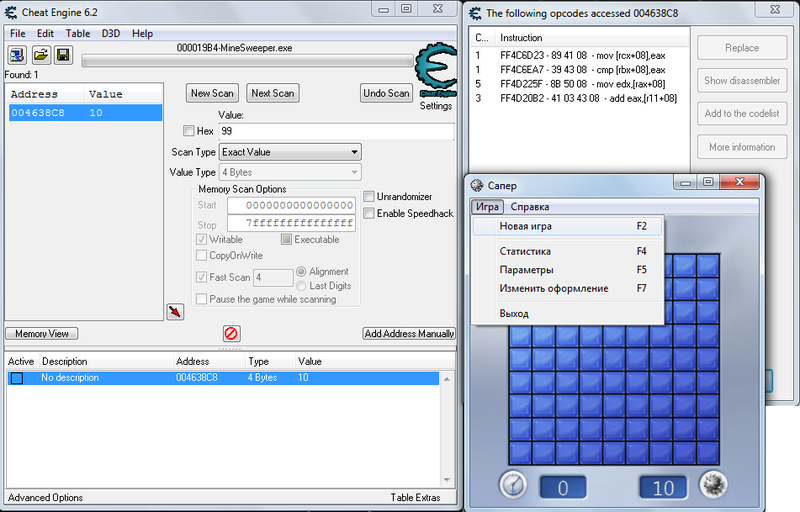Open the File menu
The width and height of the screenshot is (800, 512).
(x=17, y=33)
